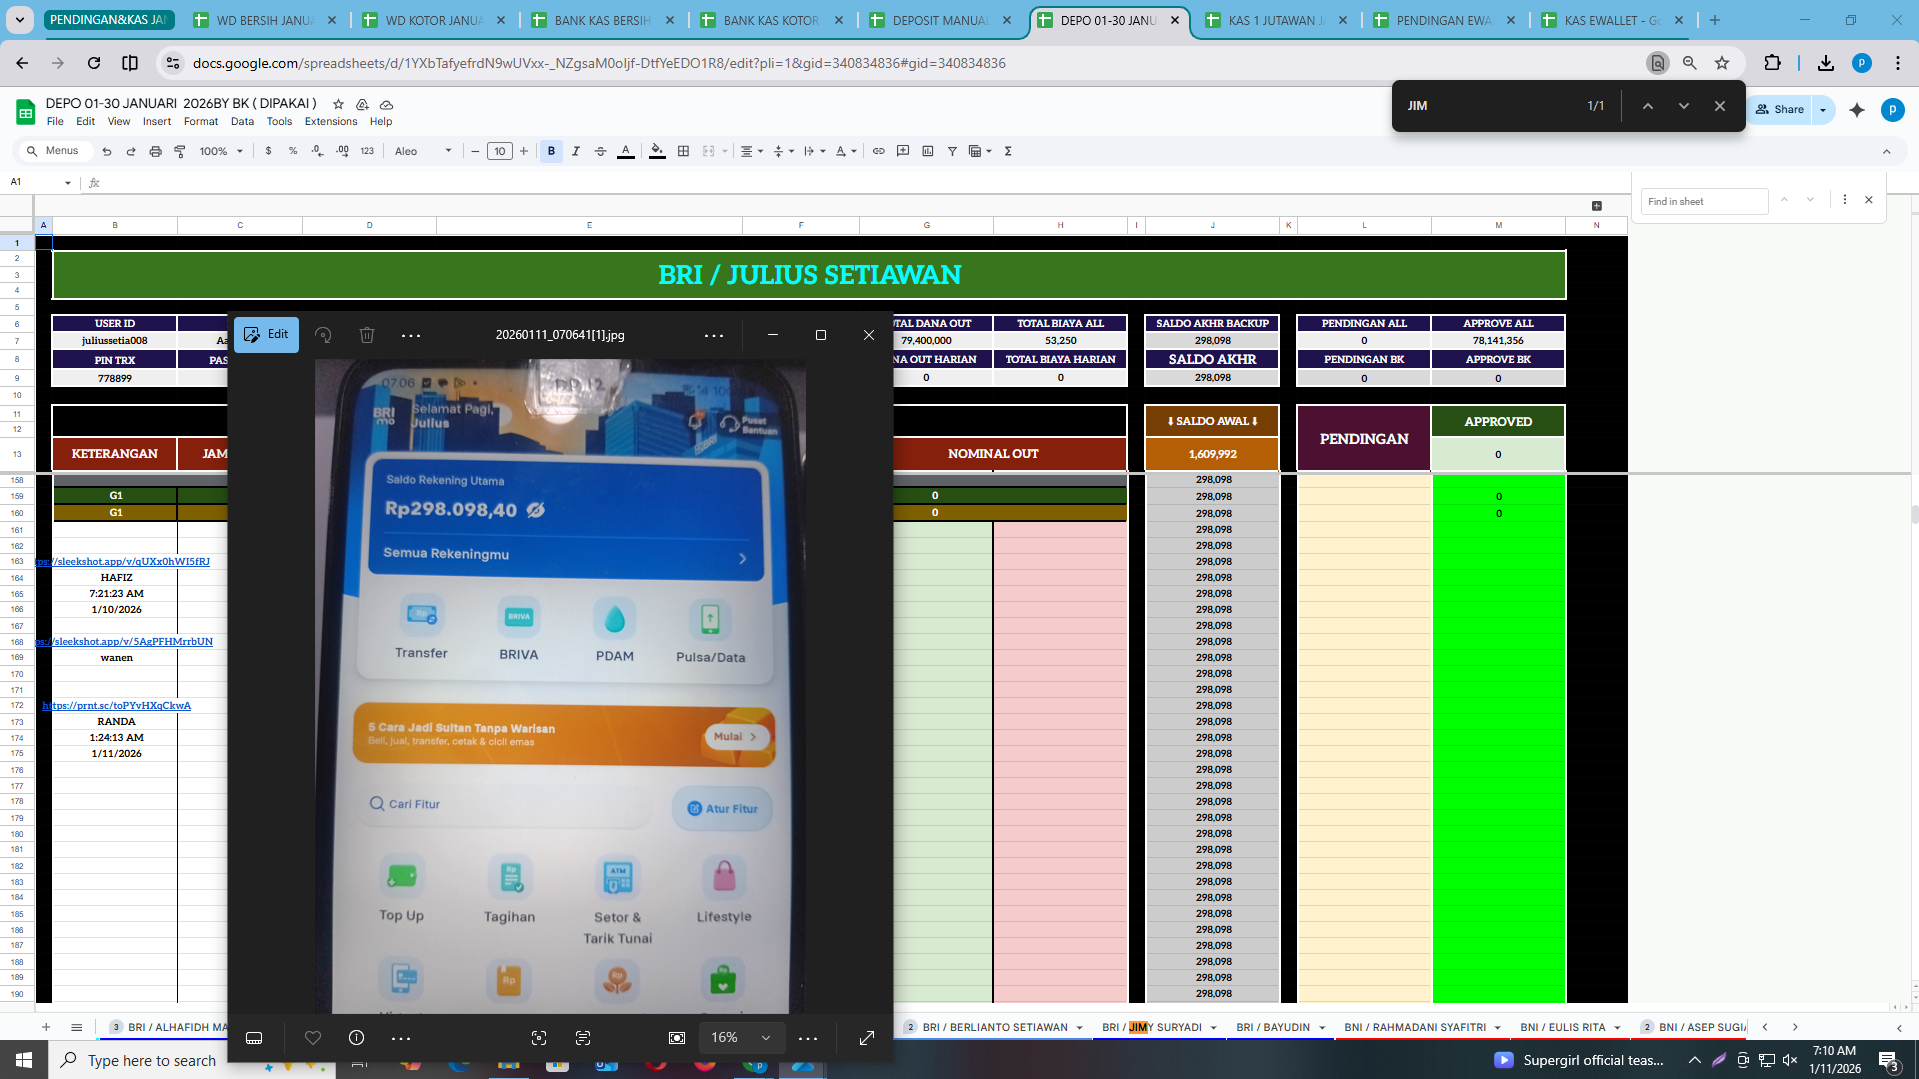Create a filter from toolbar
The image size is (1919, 1079).
(952, 151)
